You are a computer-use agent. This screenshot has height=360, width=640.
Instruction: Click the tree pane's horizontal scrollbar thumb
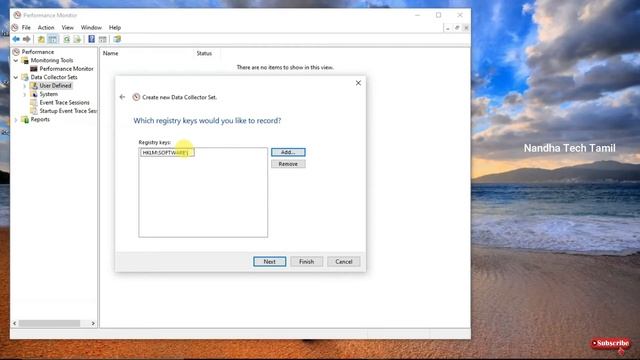[49, 323]
